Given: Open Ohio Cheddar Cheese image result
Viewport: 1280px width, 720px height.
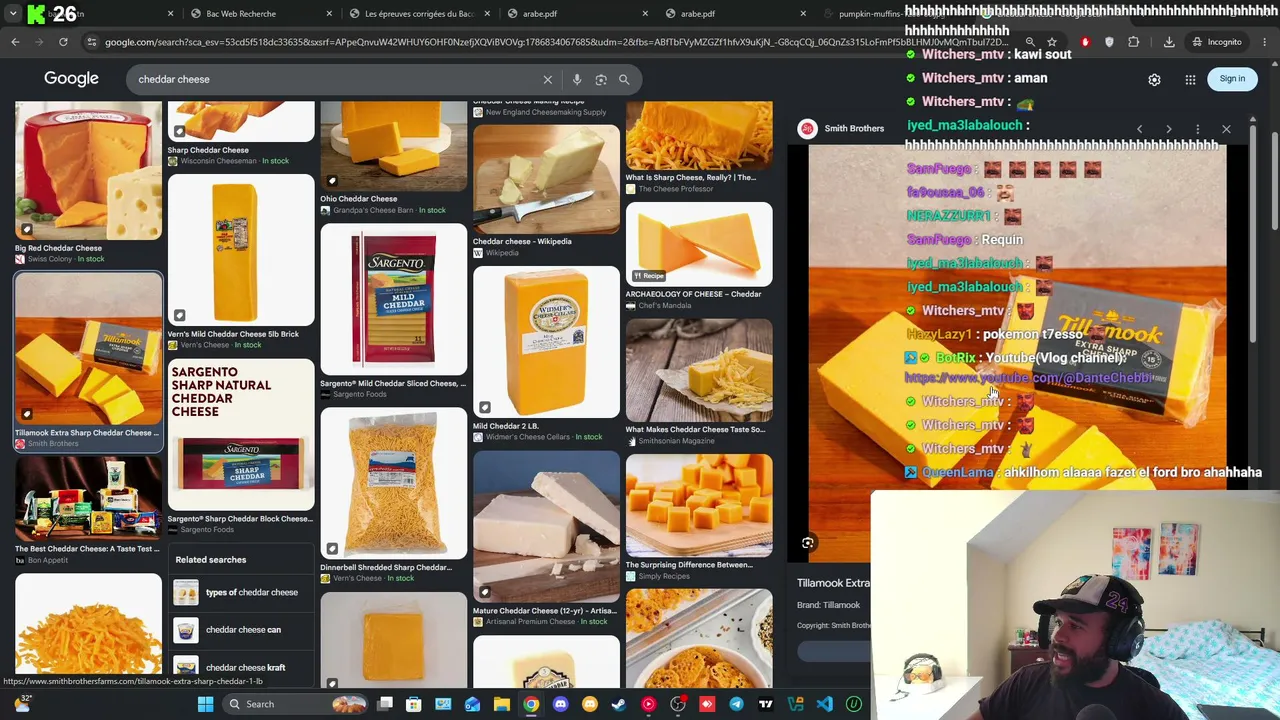Looking at the screenshot, I should click(x=394, y=146).
